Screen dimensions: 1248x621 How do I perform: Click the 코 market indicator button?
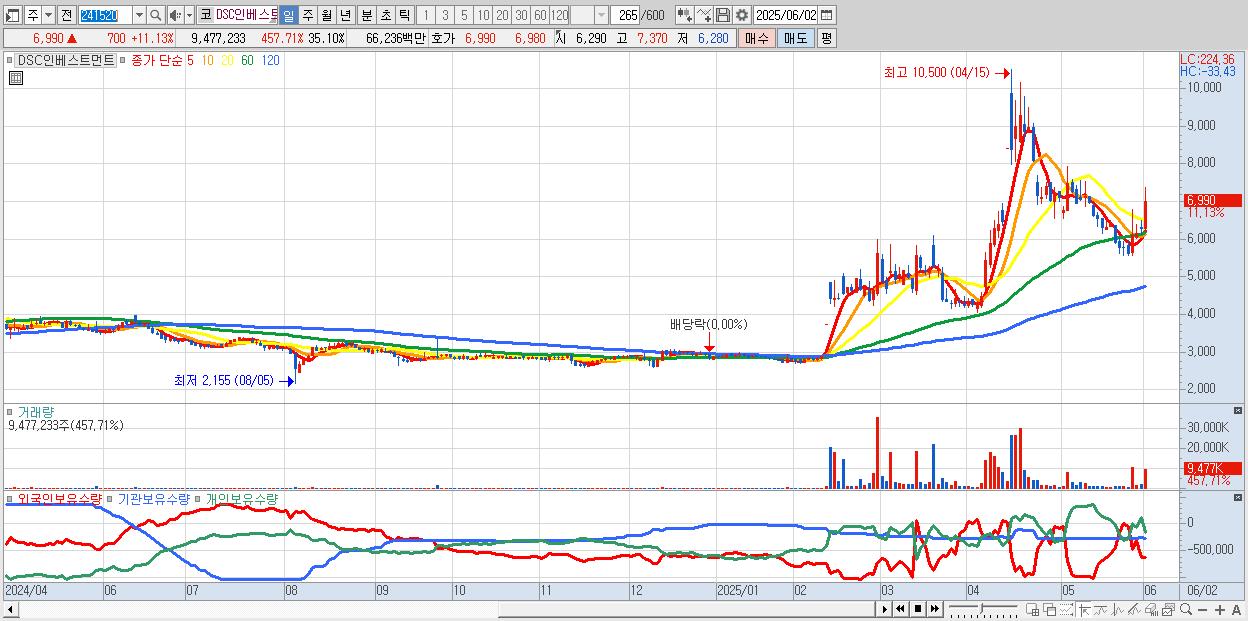click(x=205, y=16)
